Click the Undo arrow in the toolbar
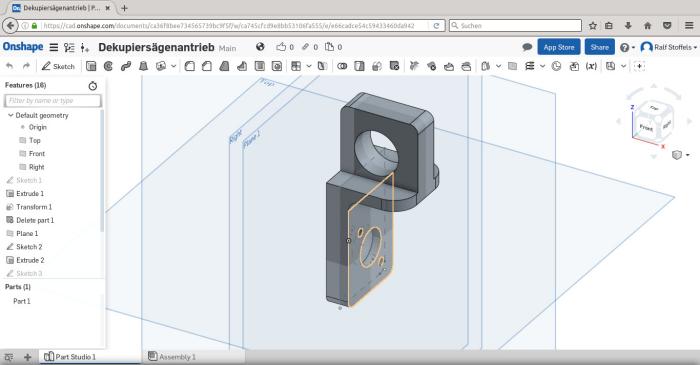Screen dimensions: 700x365 tap(9, 66)
